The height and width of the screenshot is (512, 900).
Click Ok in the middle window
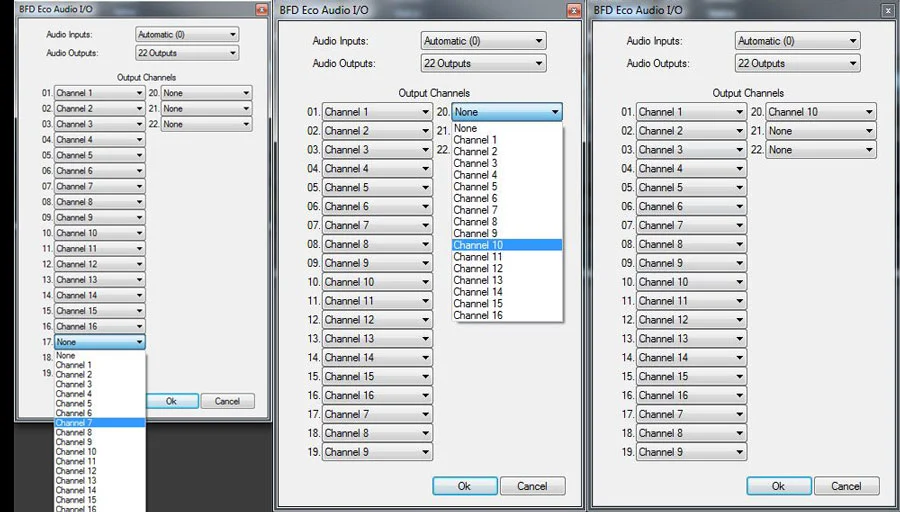465,486
